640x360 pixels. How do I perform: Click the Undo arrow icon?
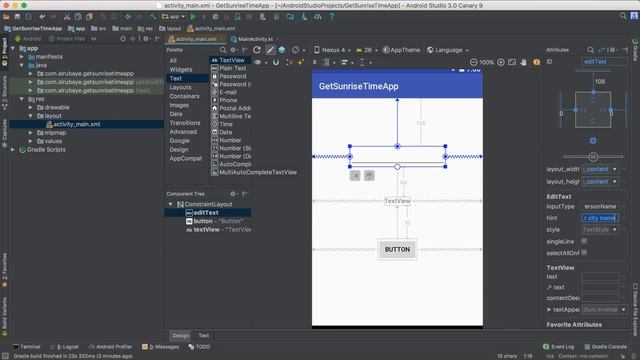click(42, 17)
